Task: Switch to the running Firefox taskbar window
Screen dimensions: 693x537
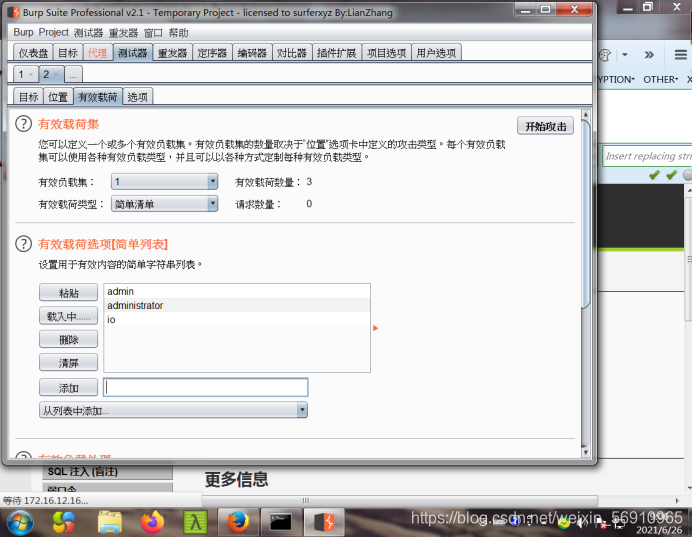Action: tap(238, 522)
